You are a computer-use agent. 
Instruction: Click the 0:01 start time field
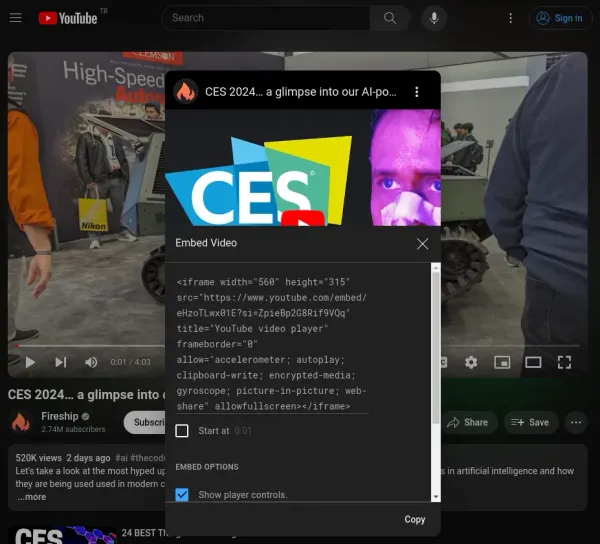(x=243, y=431)
